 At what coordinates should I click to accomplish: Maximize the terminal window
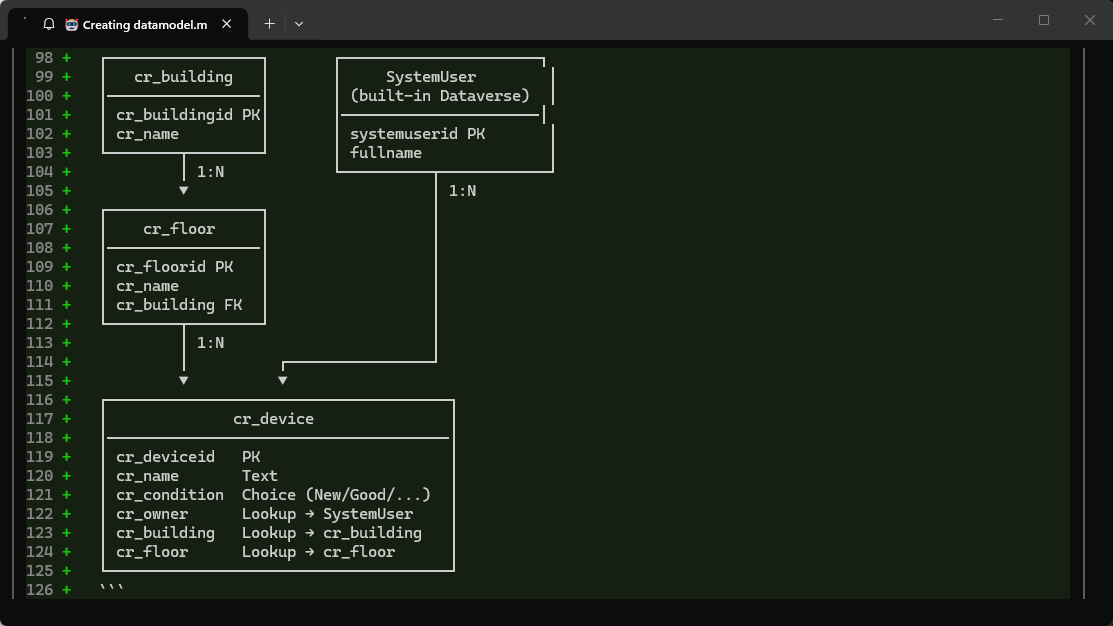point(1044,20)
